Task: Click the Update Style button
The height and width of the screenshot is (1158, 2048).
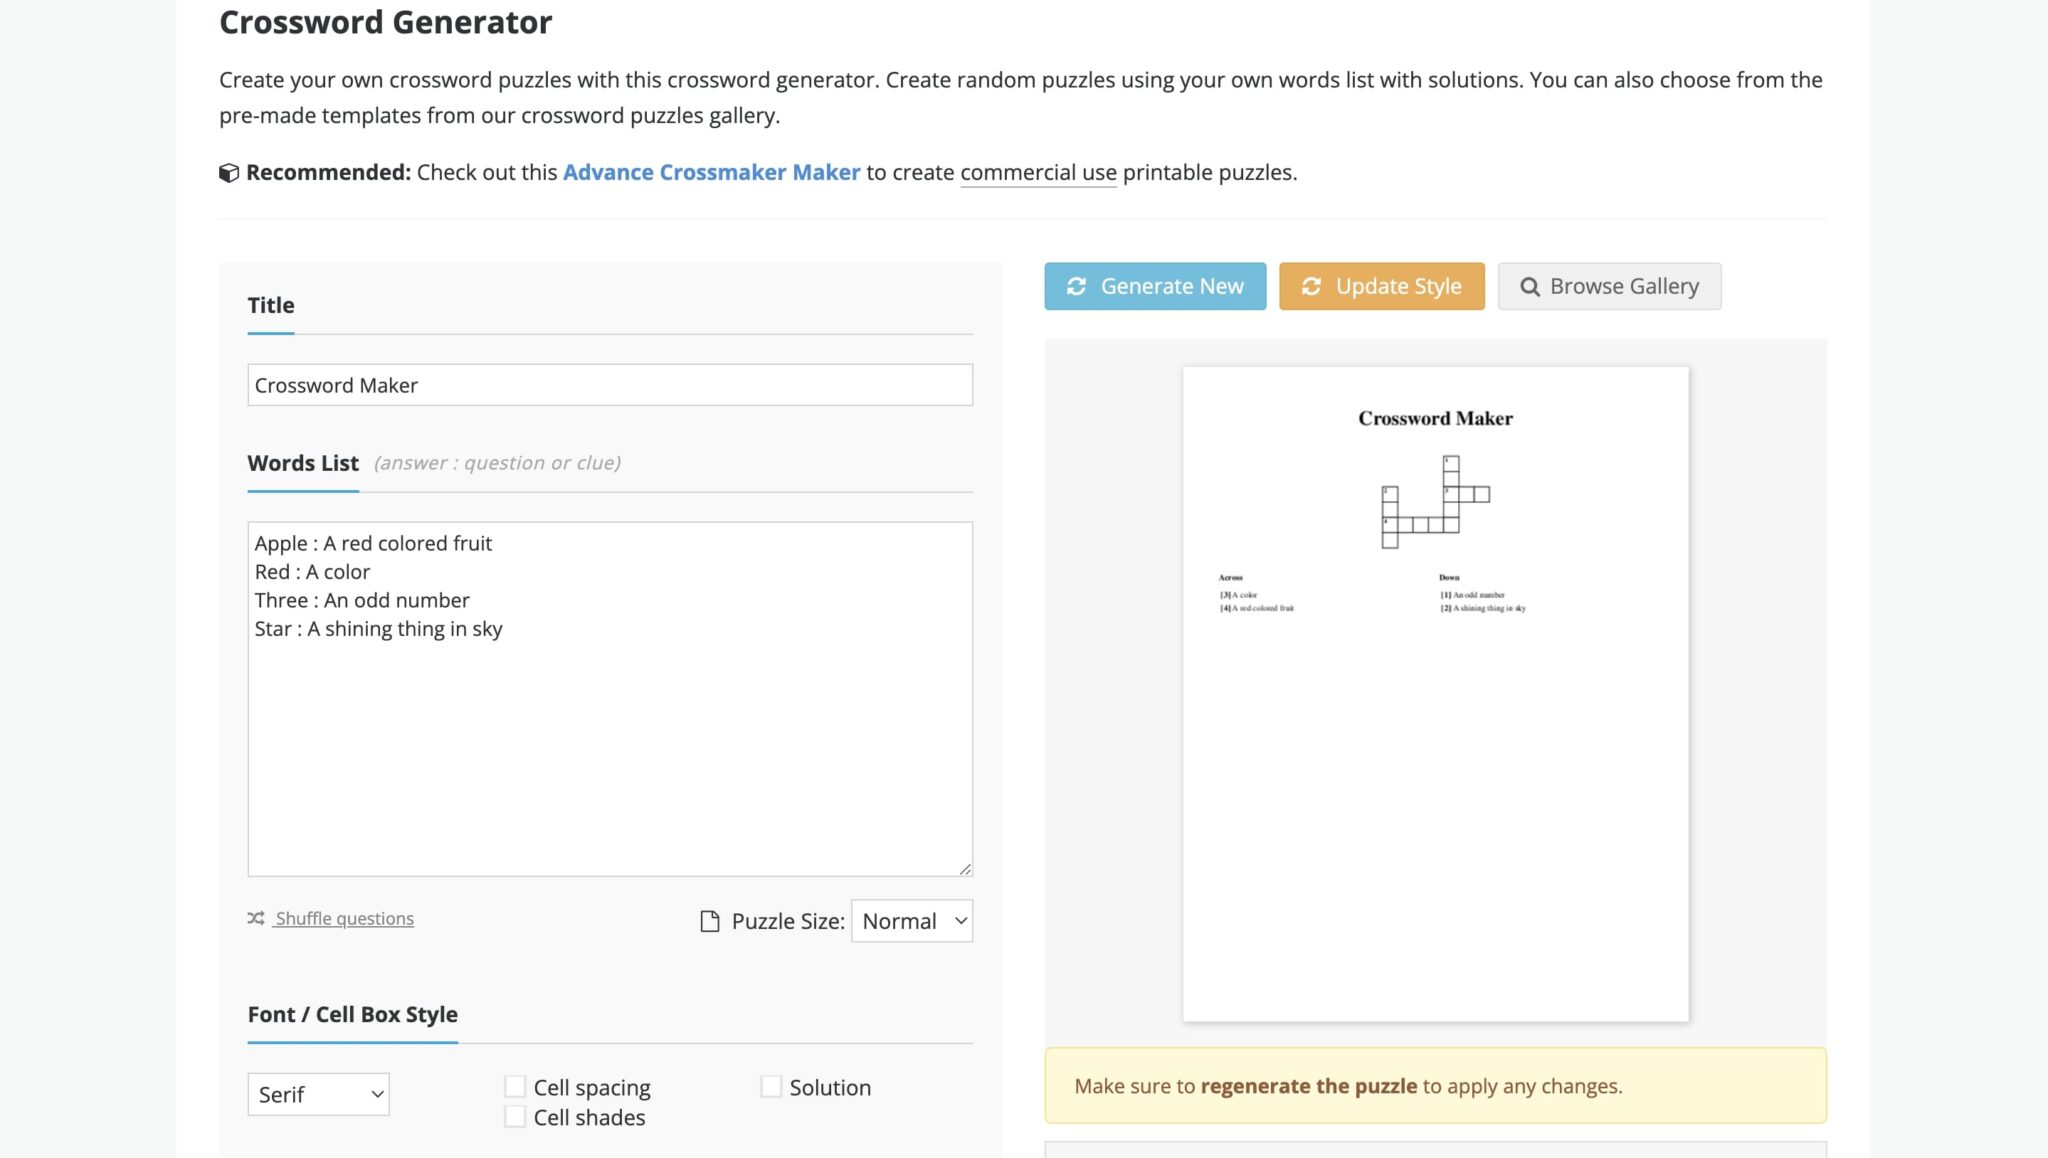Action: pos(1381,287)
